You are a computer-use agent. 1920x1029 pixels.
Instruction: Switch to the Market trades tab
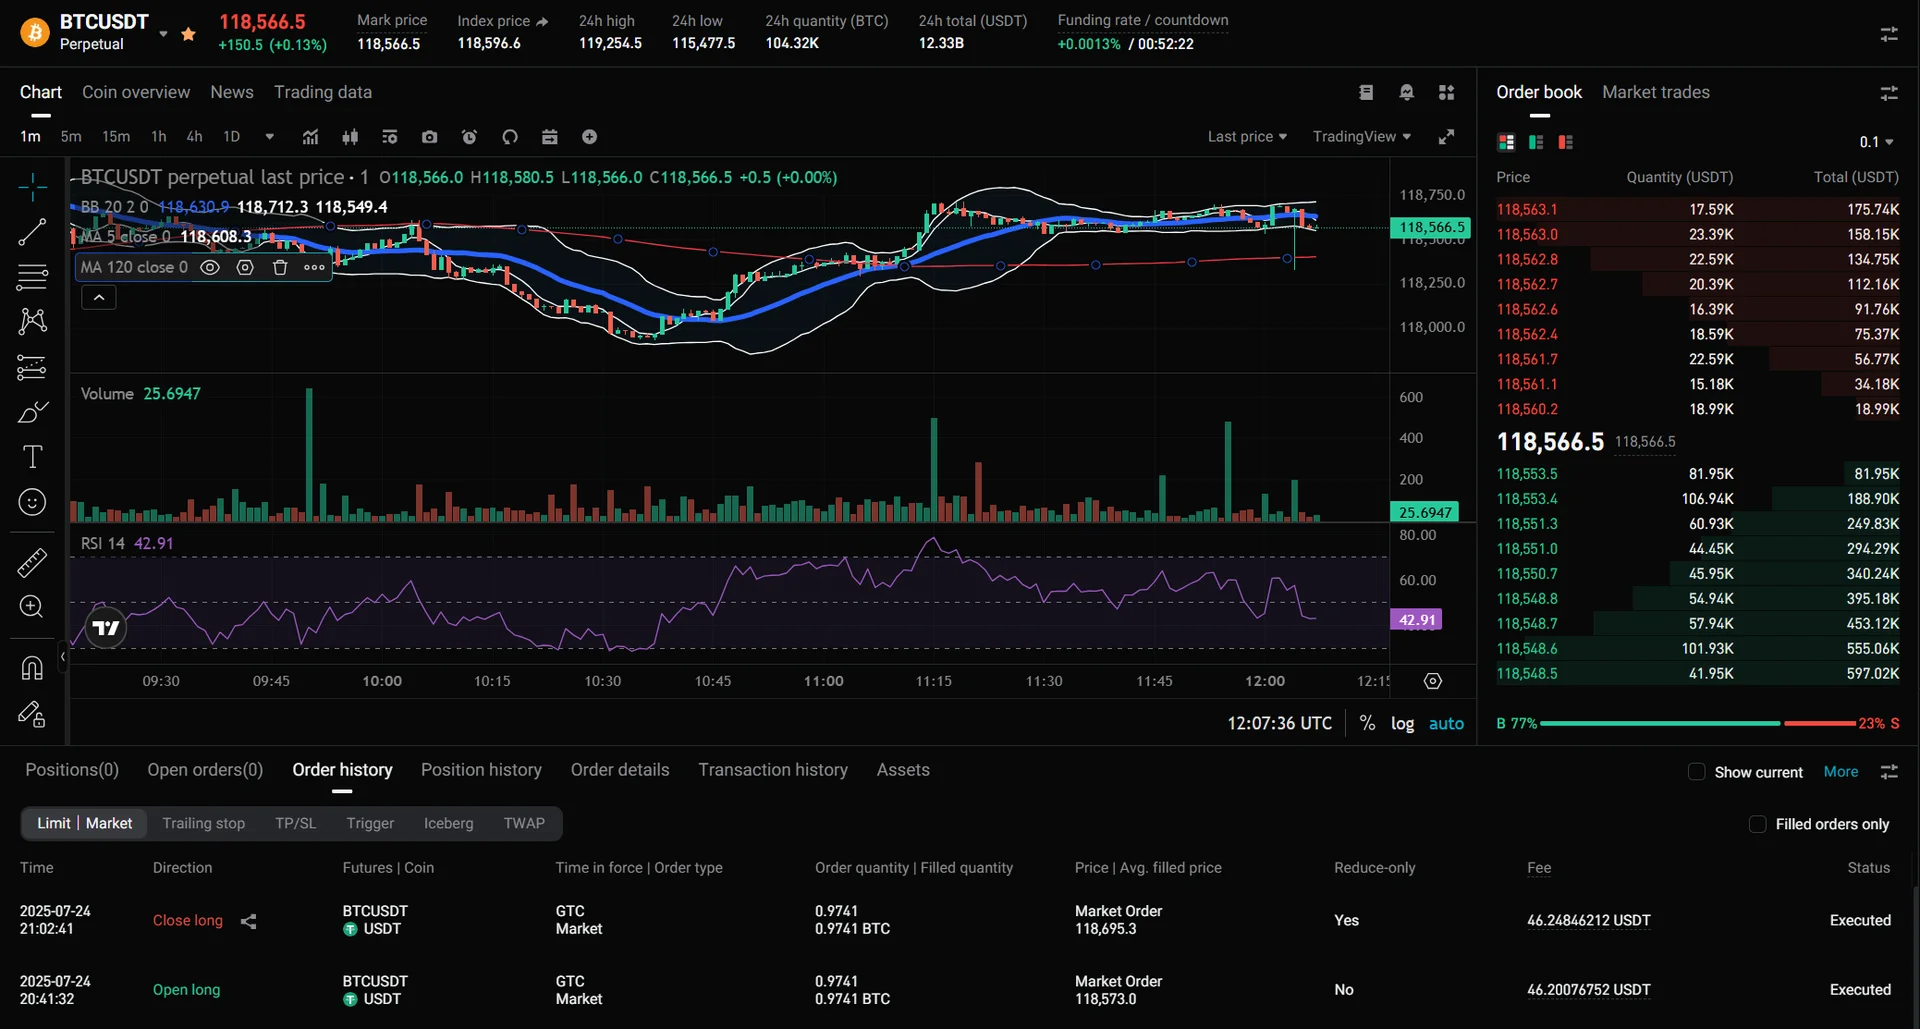1655,92
